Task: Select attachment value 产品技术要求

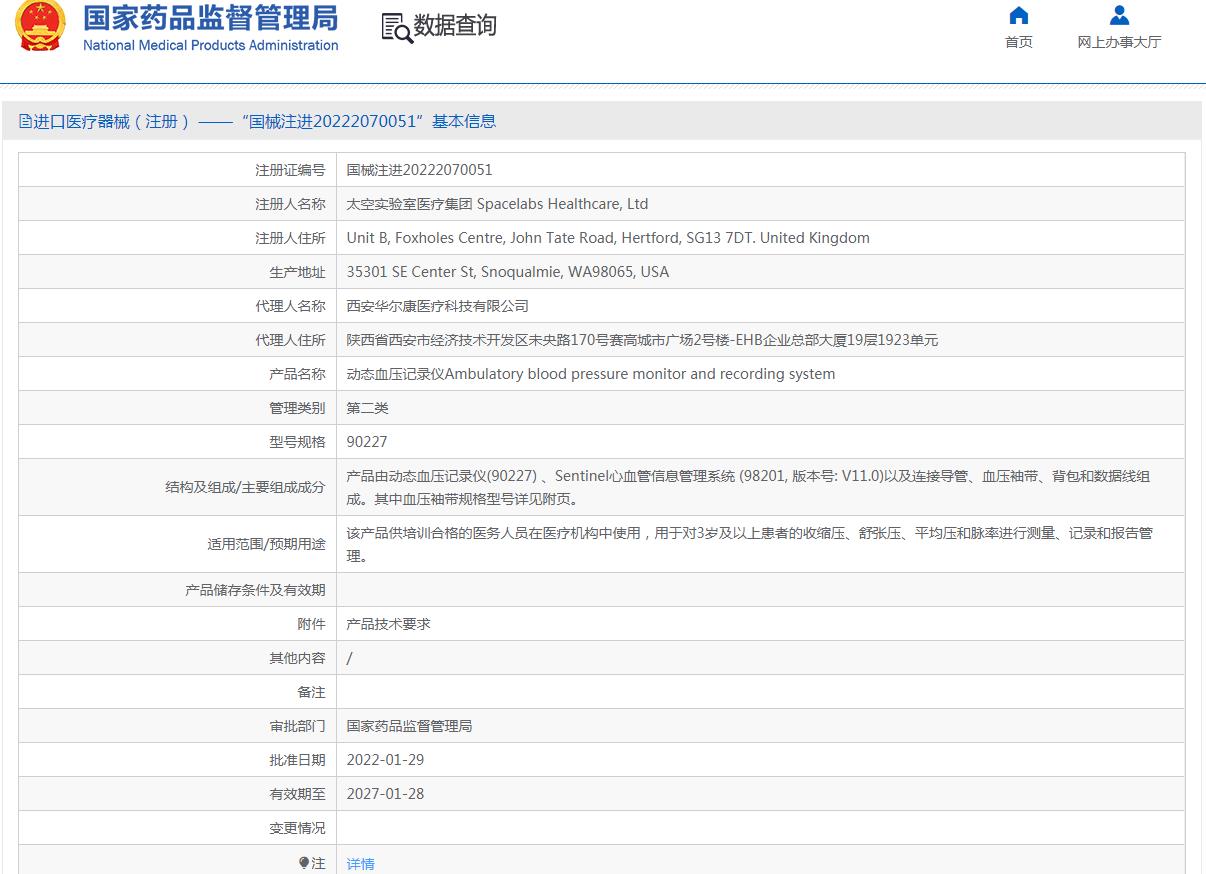Action: 388,624
